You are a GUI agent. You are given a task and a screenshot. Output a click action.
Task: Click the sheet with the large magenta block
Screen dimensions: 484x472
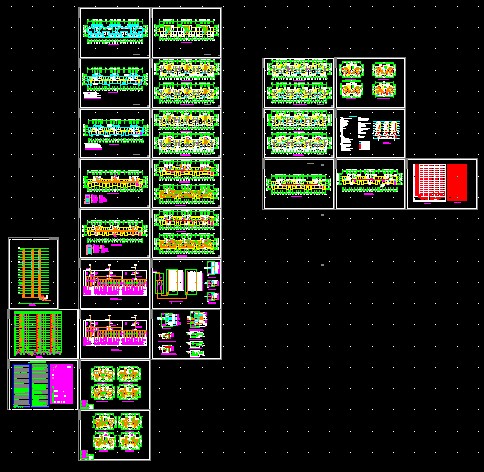pyautogui.click(x=43, y=385)
